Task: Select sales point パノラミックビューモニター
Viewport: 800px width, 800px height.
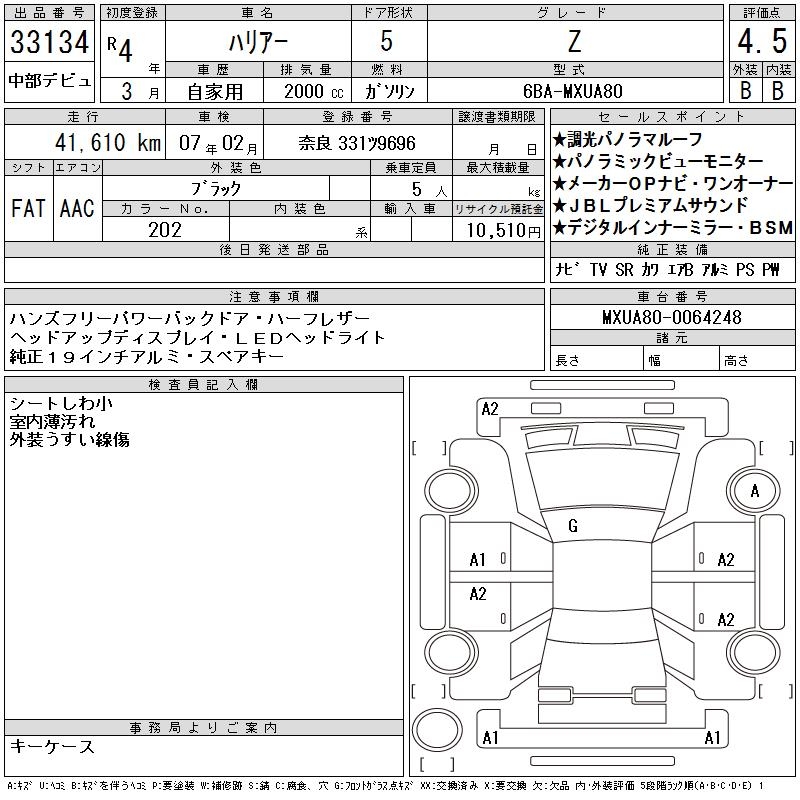Action: [x=658, y=161]
